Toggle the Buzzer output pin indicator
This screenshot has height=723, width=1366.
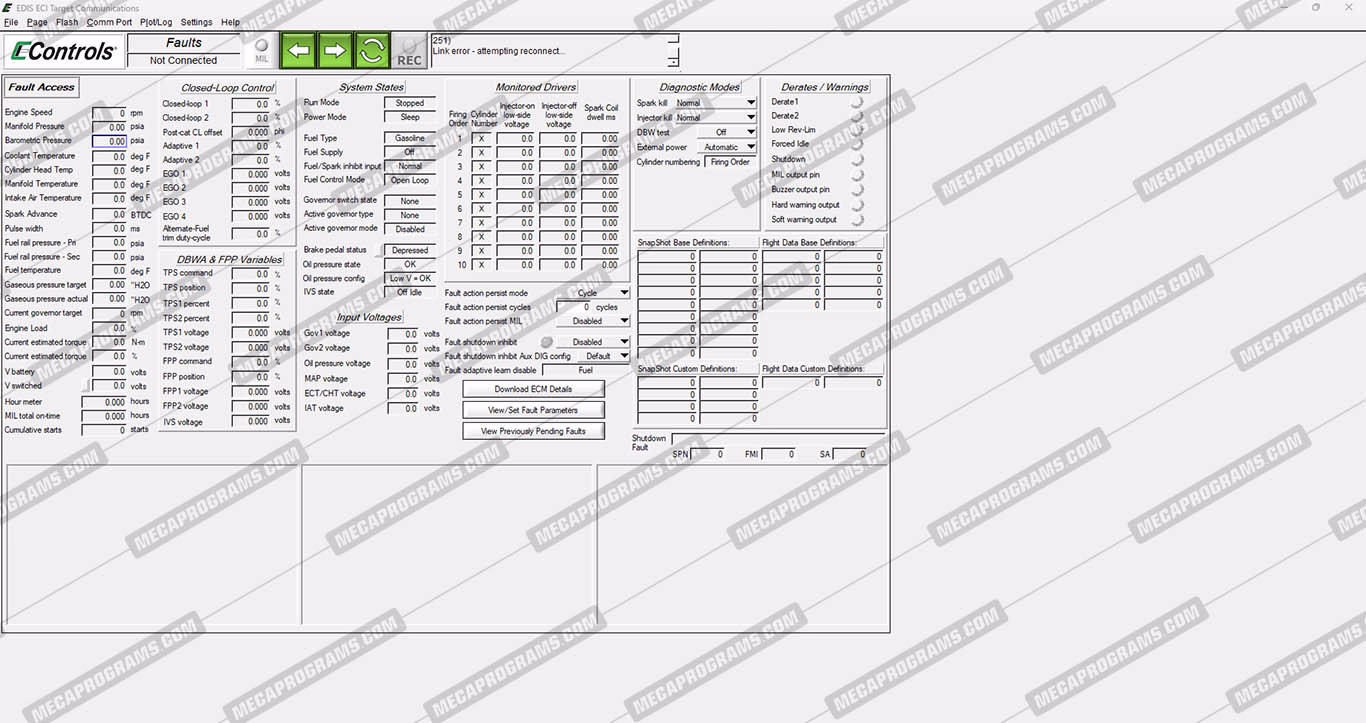(856, 190)
